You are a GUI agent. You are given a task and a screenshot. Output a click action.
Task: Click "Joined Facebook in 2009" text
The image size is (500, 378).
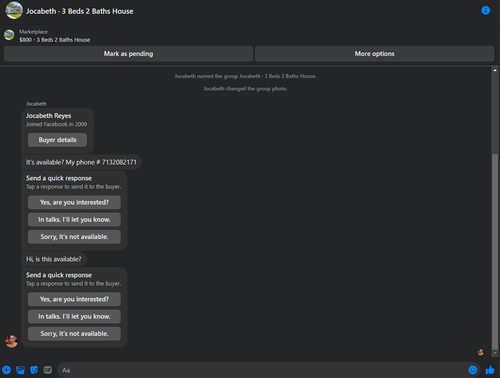(57, 124)
